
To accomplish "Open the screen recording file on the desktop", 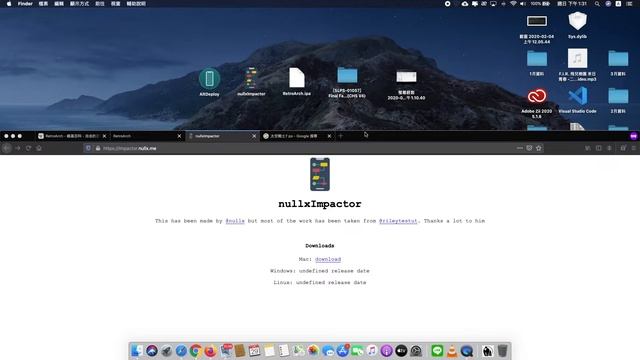I will 406,77.
